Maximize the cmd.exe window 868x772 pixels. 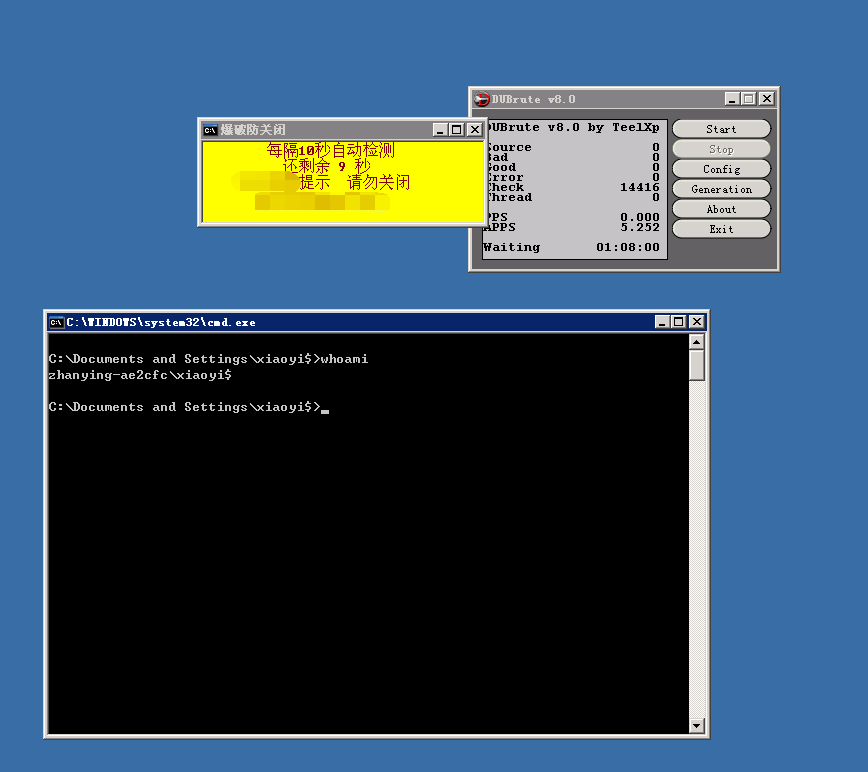pyautogui.click(x=678, y=322)
